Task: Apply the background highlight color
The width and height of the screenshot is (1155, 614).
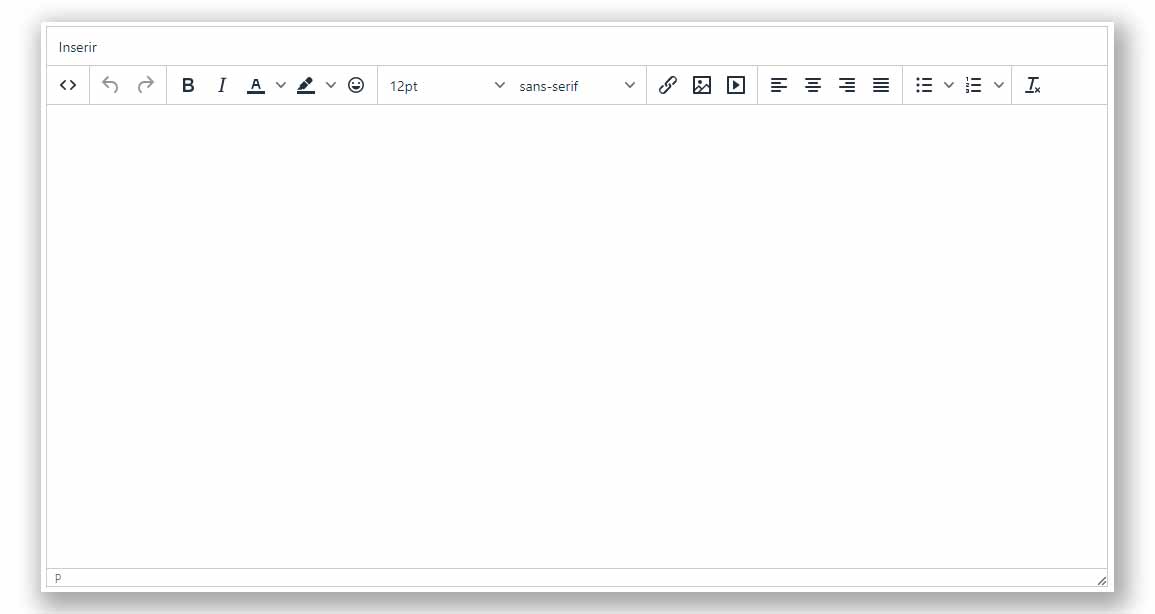Action: (x=306, y=85)
